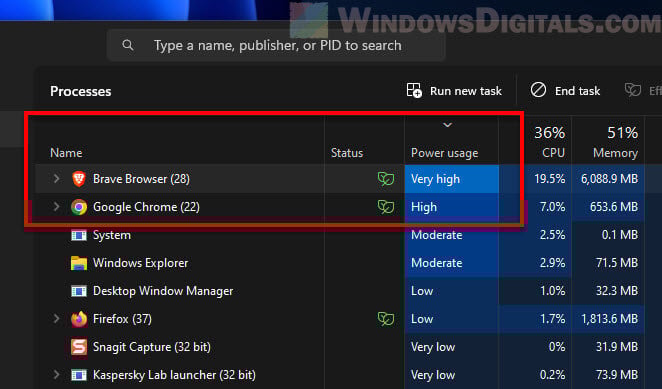The height and width of the screenshot is (389, 662).
Task: Click the 653.6 MB memory value
Action: coord(614,207)
